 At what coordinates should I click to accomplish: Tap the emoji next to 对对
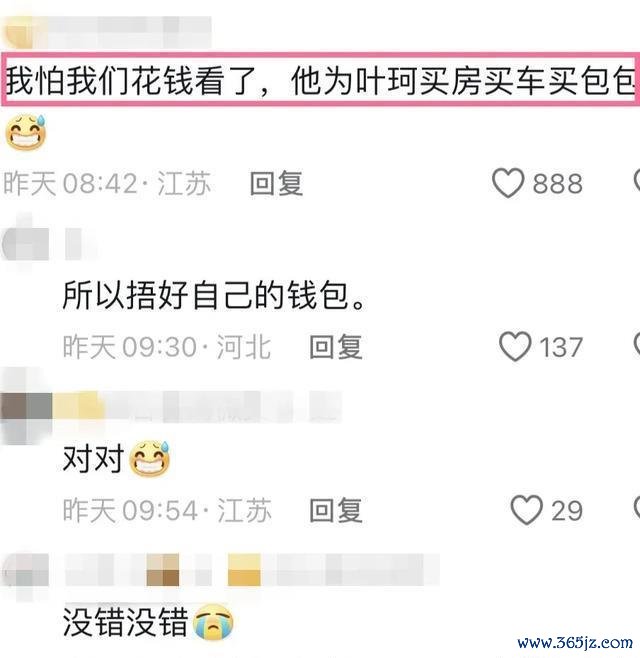coord(149,459)
